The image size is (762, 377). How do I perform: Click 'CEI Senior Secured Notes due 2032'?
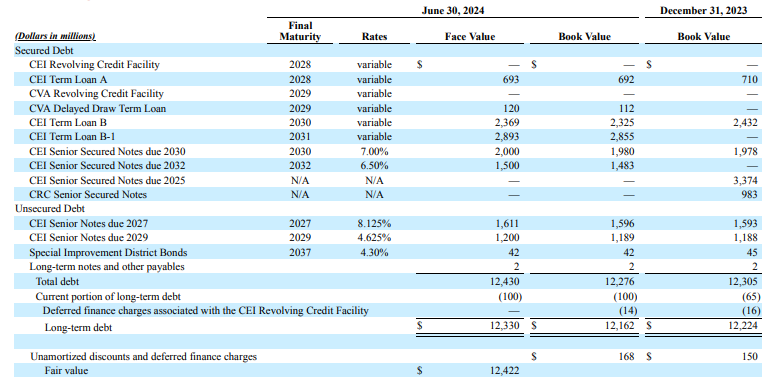tap(107, 165)
